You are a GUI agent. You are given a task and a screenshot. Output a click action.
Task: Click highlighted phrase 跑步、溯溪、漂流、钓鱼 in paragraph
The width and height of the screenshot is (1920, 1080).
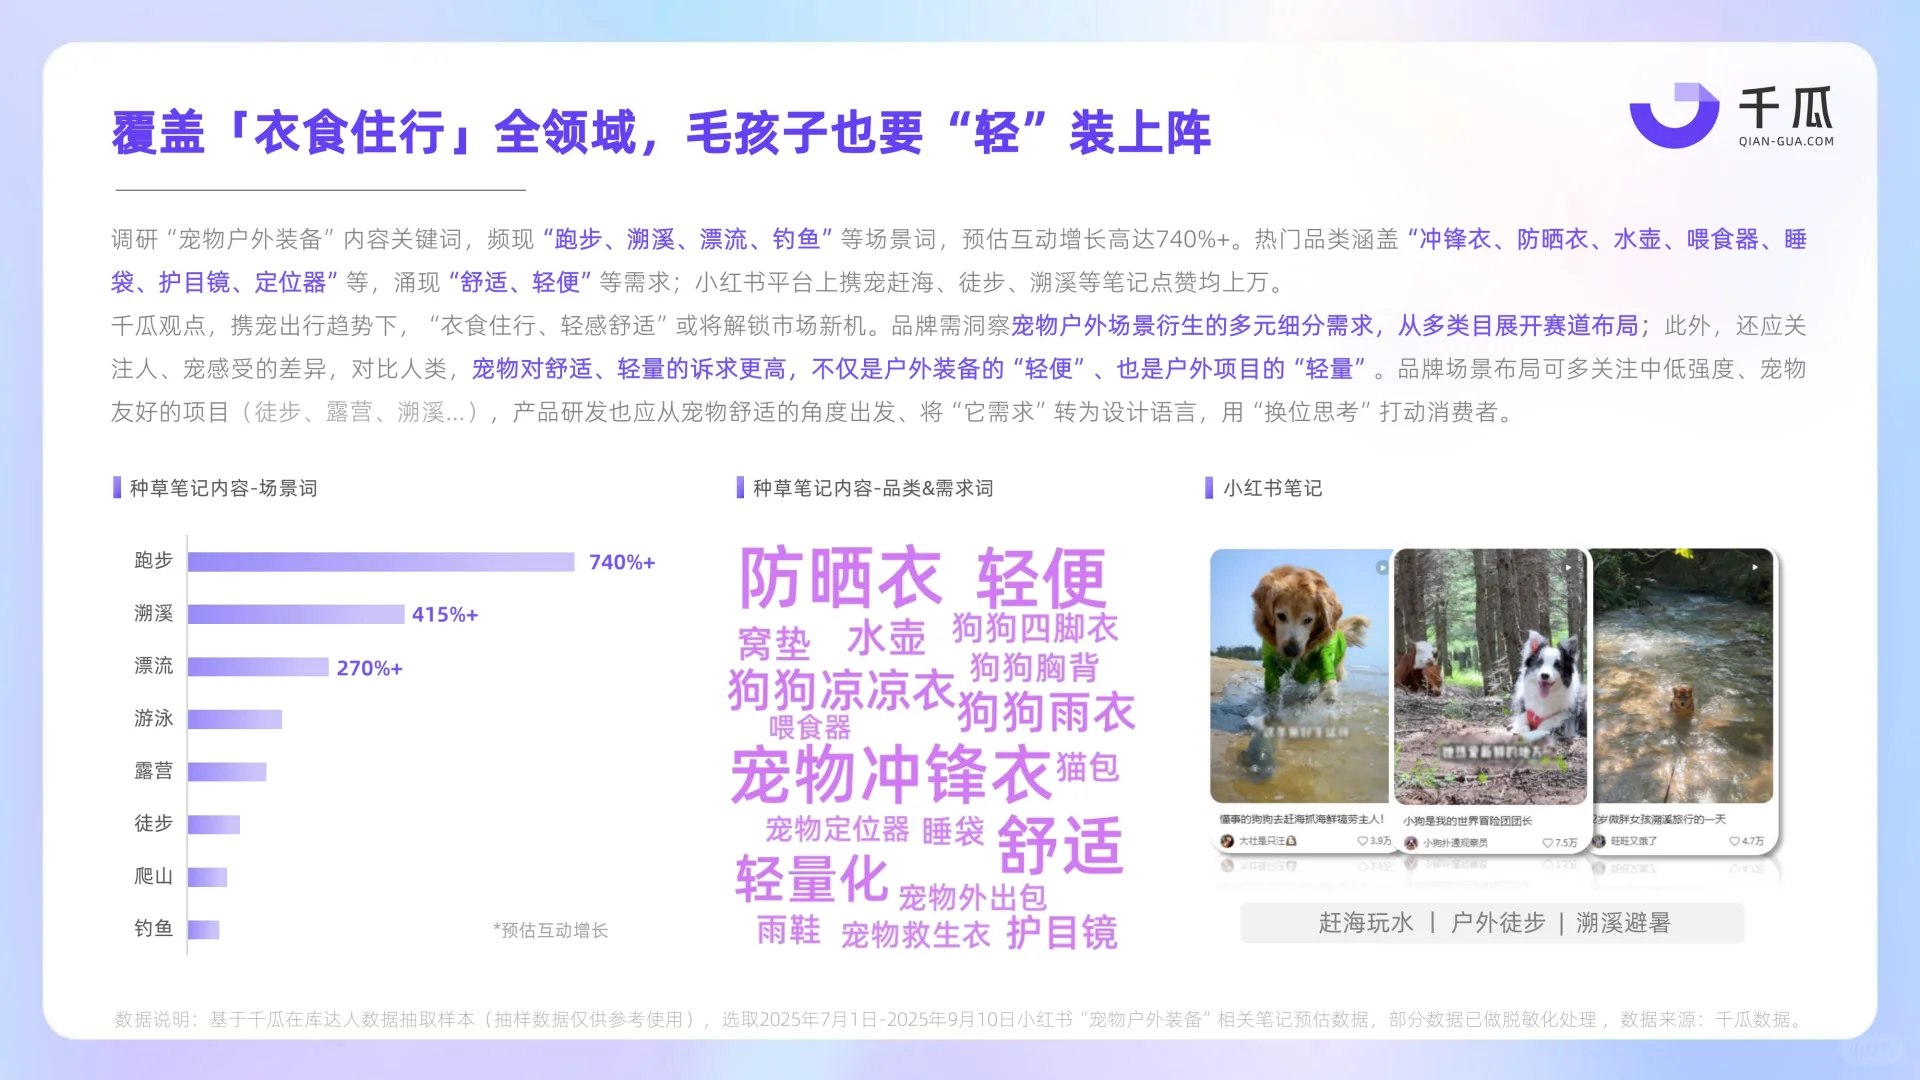[x=687, y=240]
